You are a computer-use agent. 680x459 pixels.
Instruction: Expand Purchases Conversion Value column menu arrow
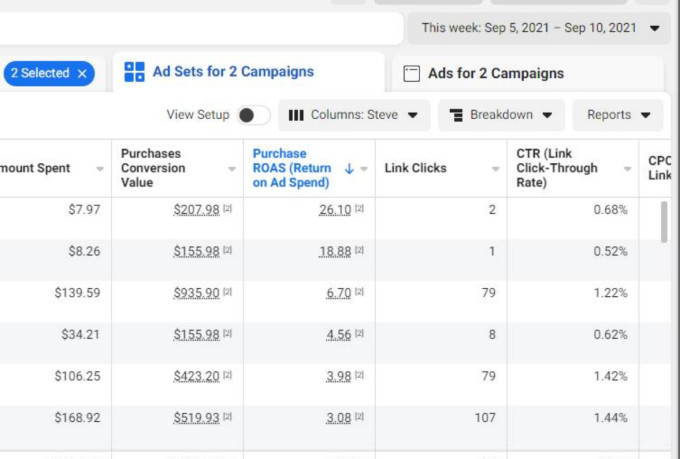point(232,169)
